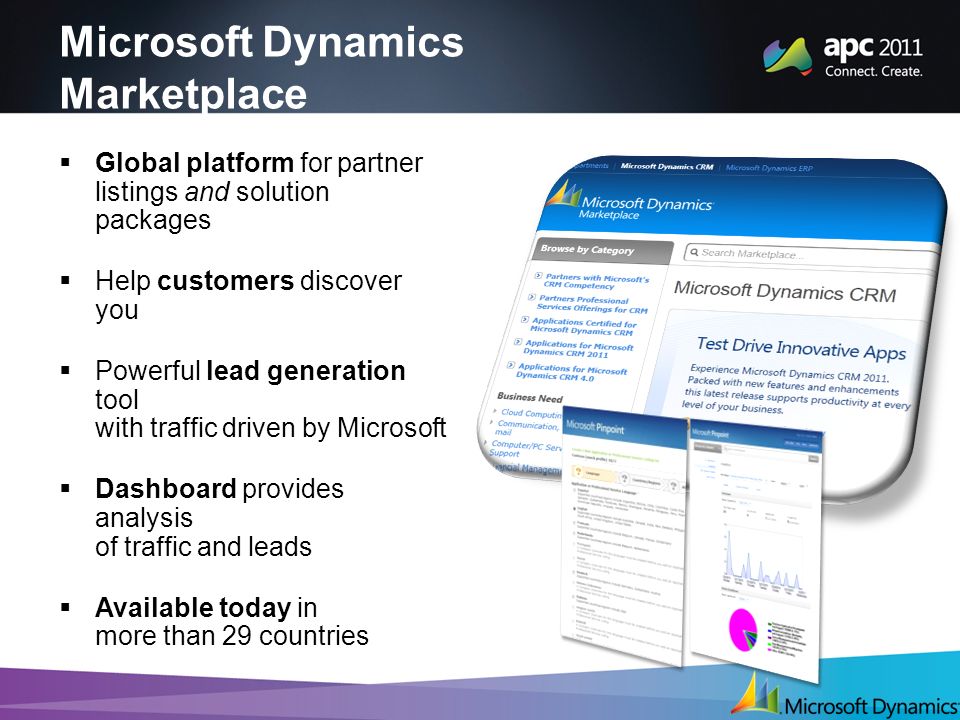The height and width of the screenshot is (720, 960).
Task: Click the Browse by Category header
Action: click(x=602, y=251)
